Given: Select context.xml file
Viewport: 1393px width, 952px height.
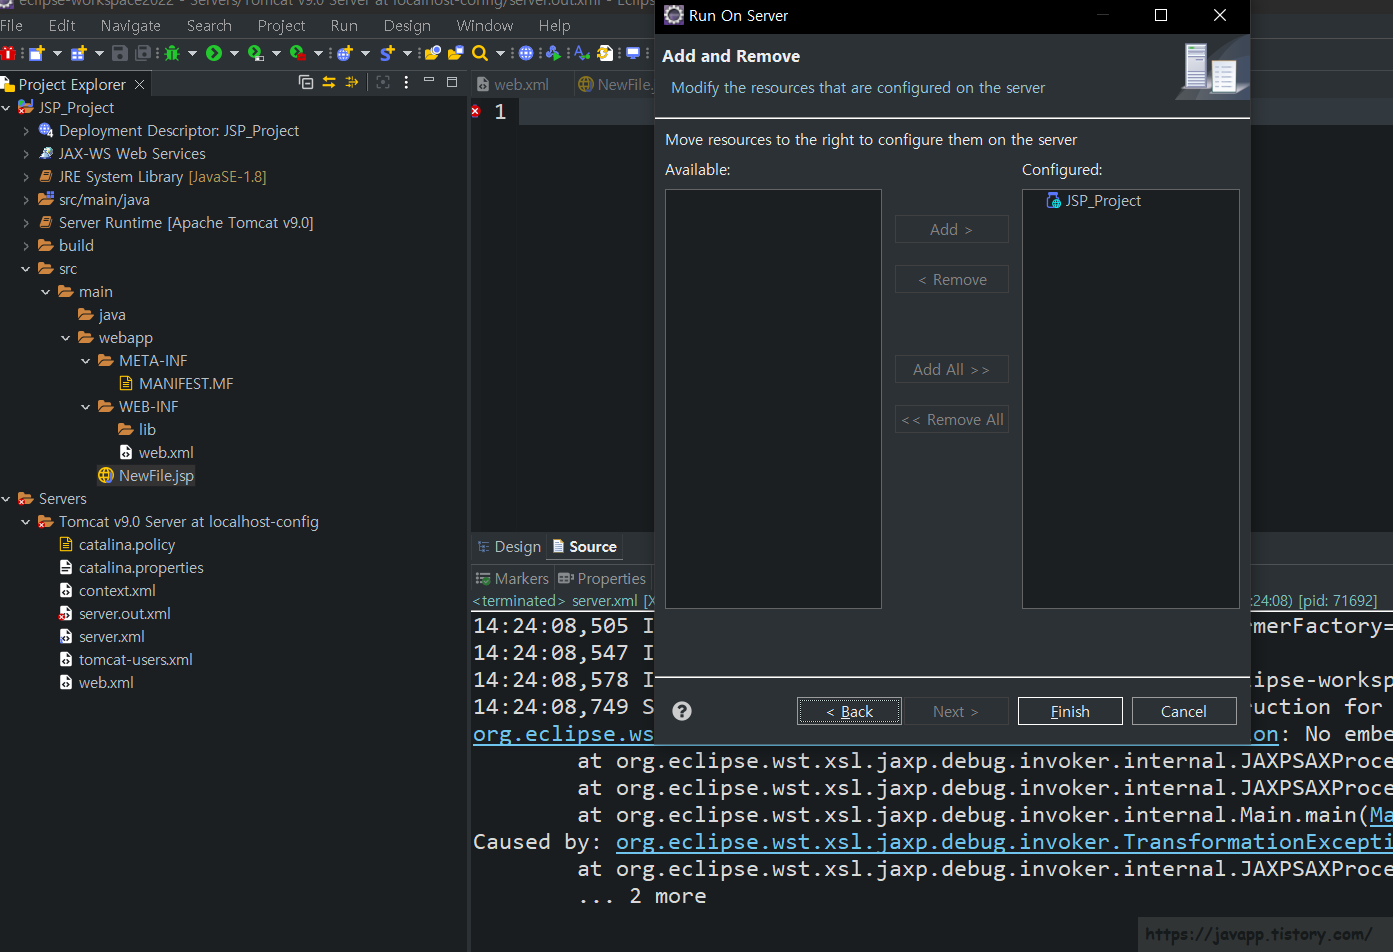Looking at the screenshot, I should (107, 591).
